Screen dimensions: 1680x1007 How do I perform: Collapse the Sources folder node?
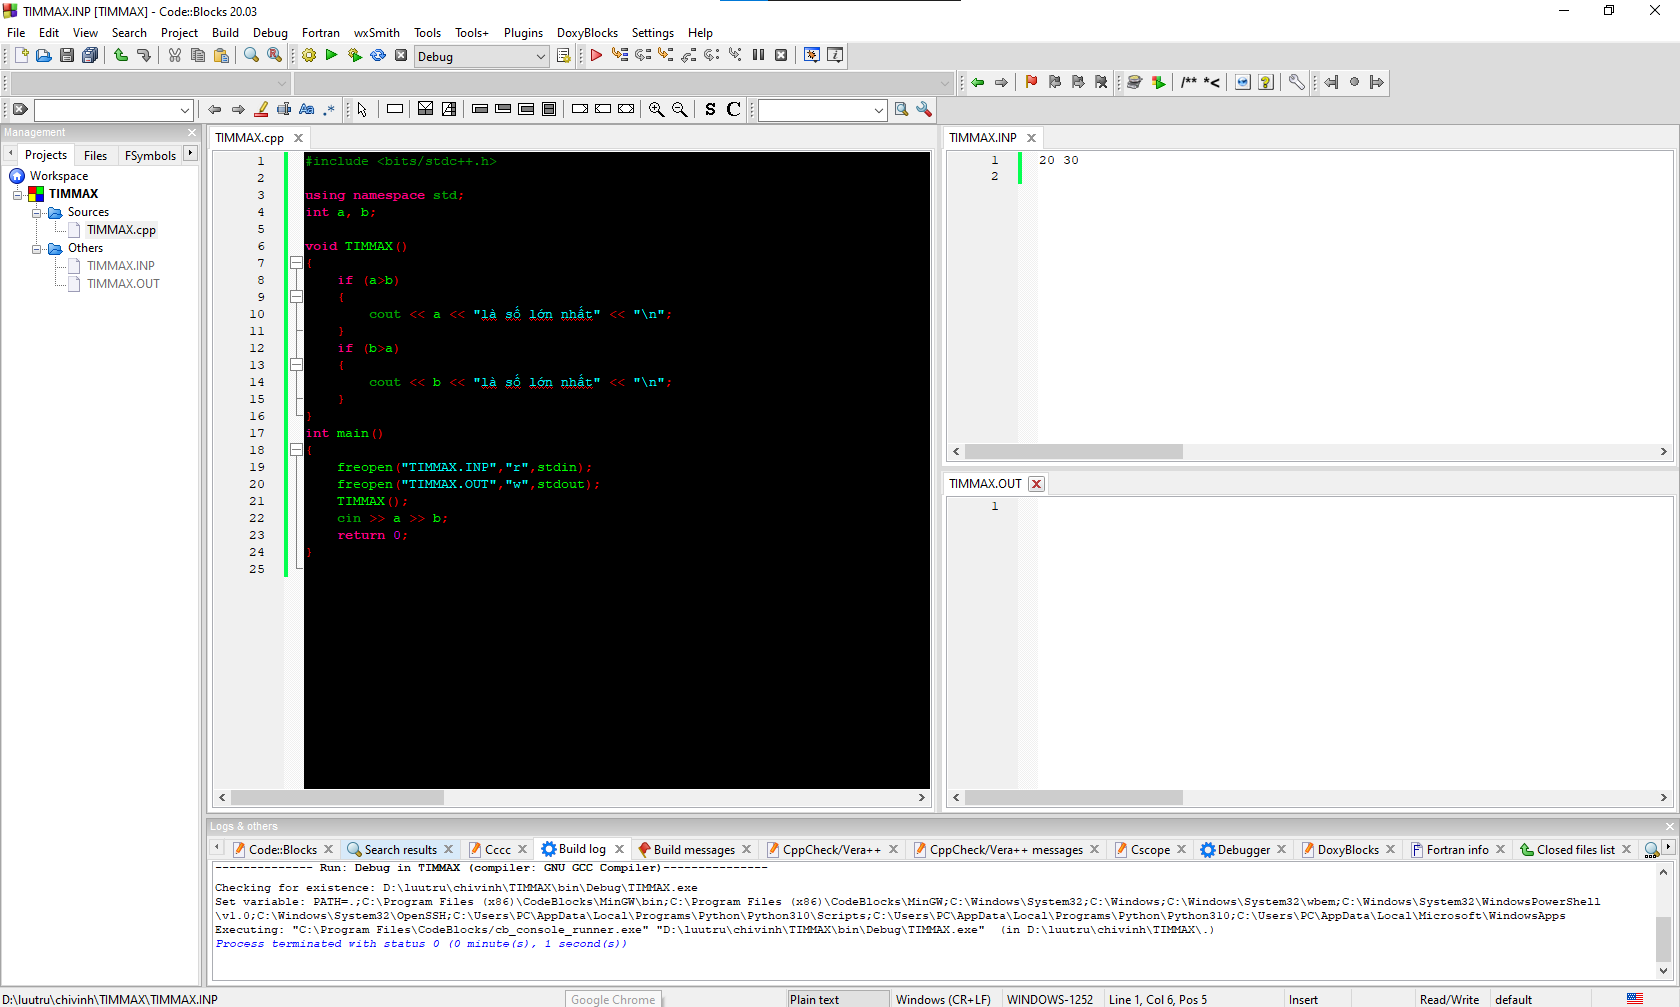click(x=37, y=212)
